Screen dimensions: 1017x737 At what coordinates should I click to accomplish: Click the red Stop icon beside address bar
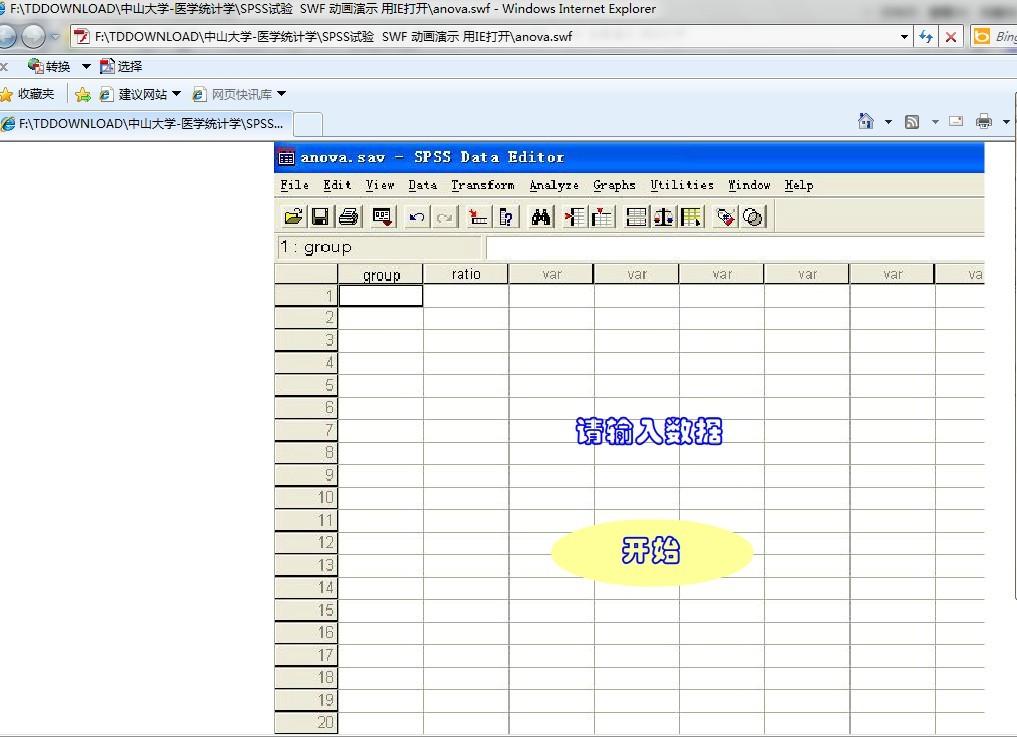point(951,37)
